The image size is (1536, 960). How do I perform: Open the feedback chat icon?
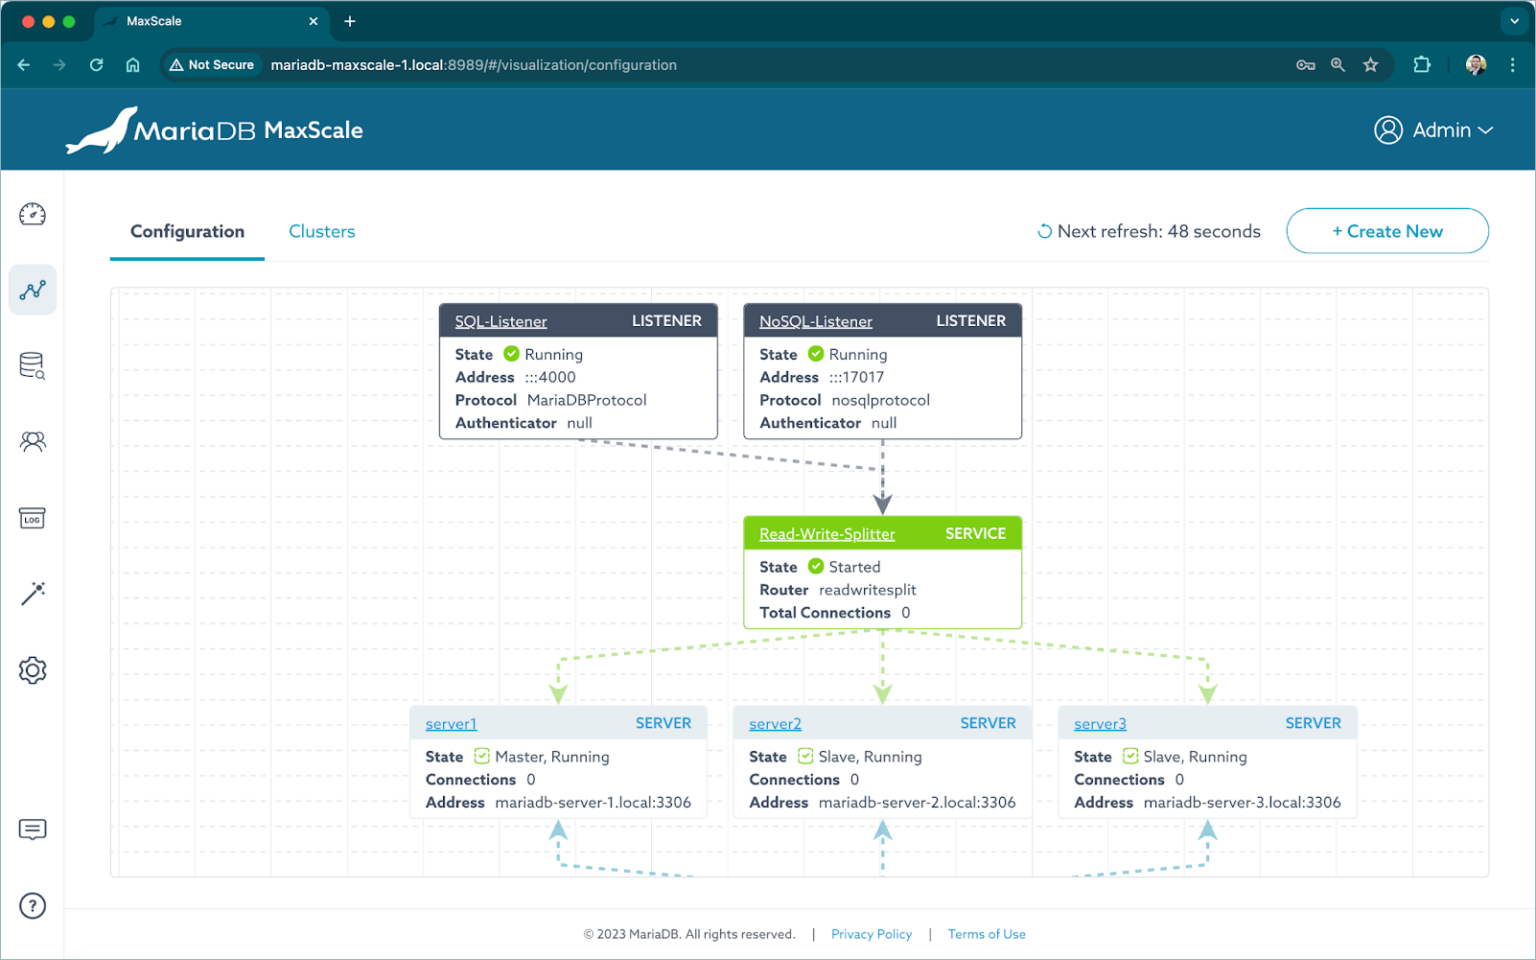(32, 829)
